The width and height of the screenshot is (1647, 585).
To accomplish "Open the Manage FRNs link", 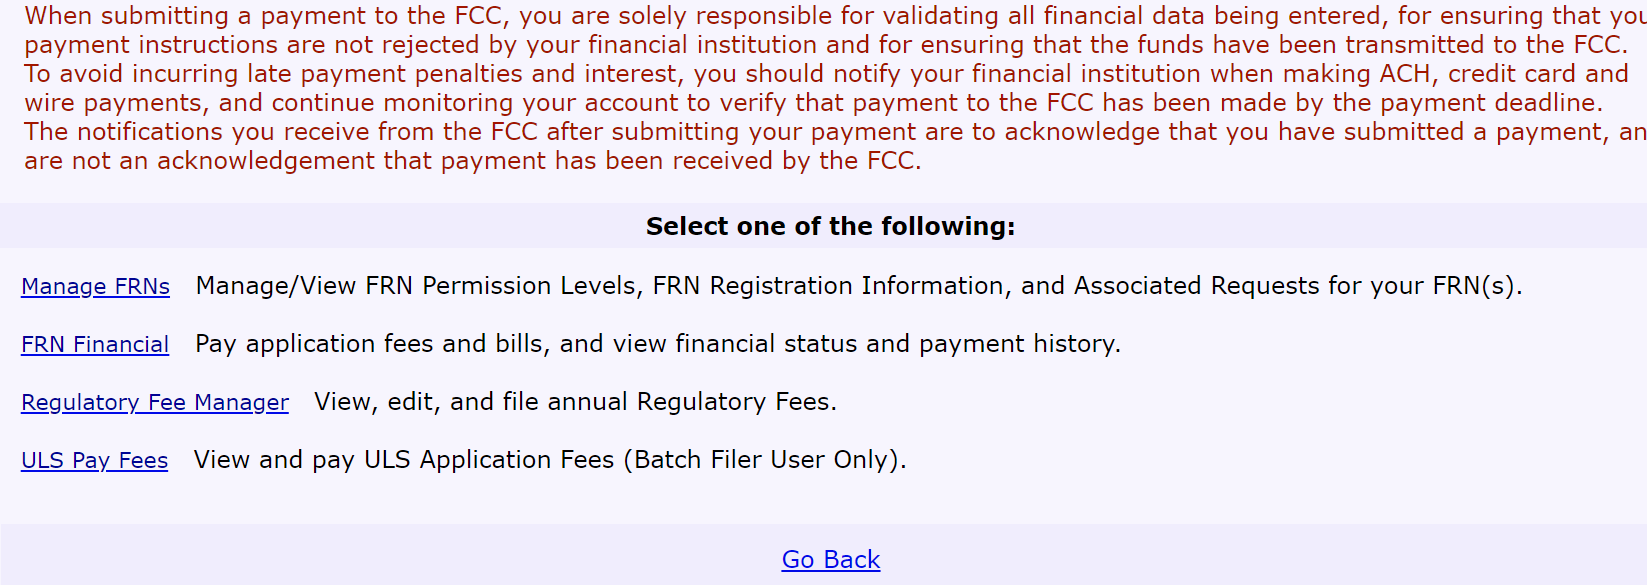I will (95, 287).
